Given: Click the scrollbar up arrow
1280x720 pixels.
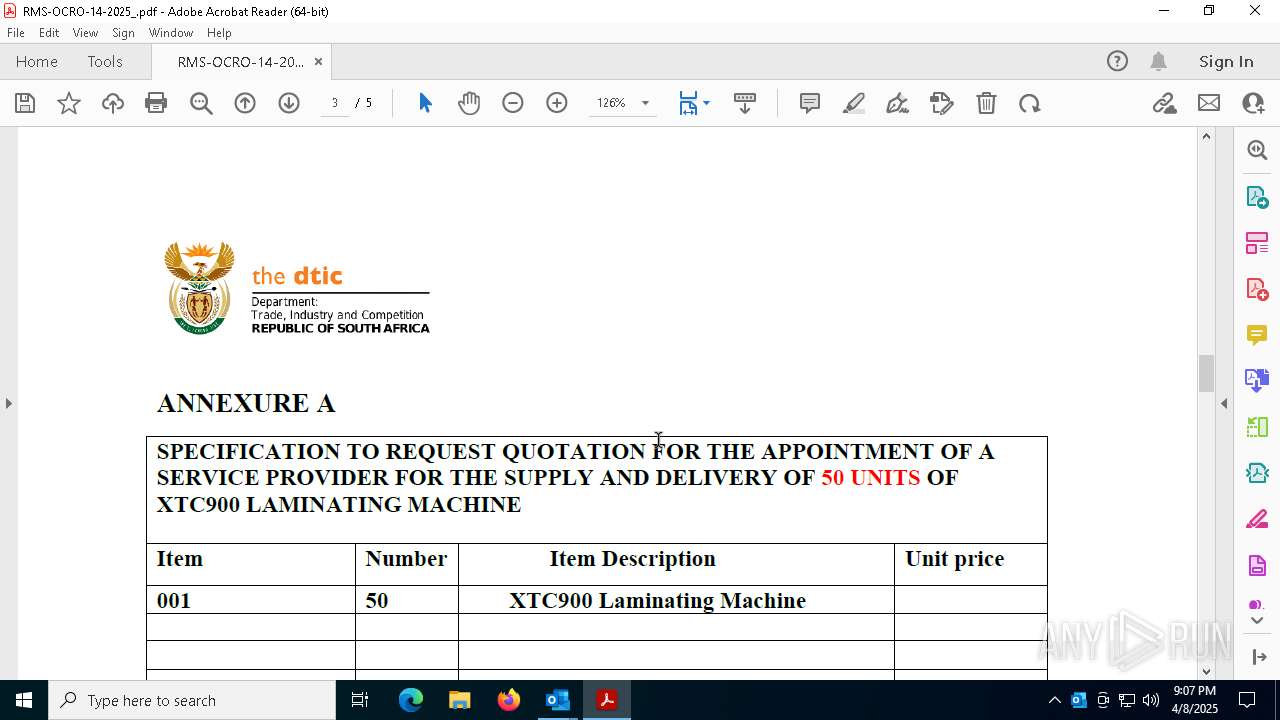Looking at the screenshot, I should click(1206, 136).
